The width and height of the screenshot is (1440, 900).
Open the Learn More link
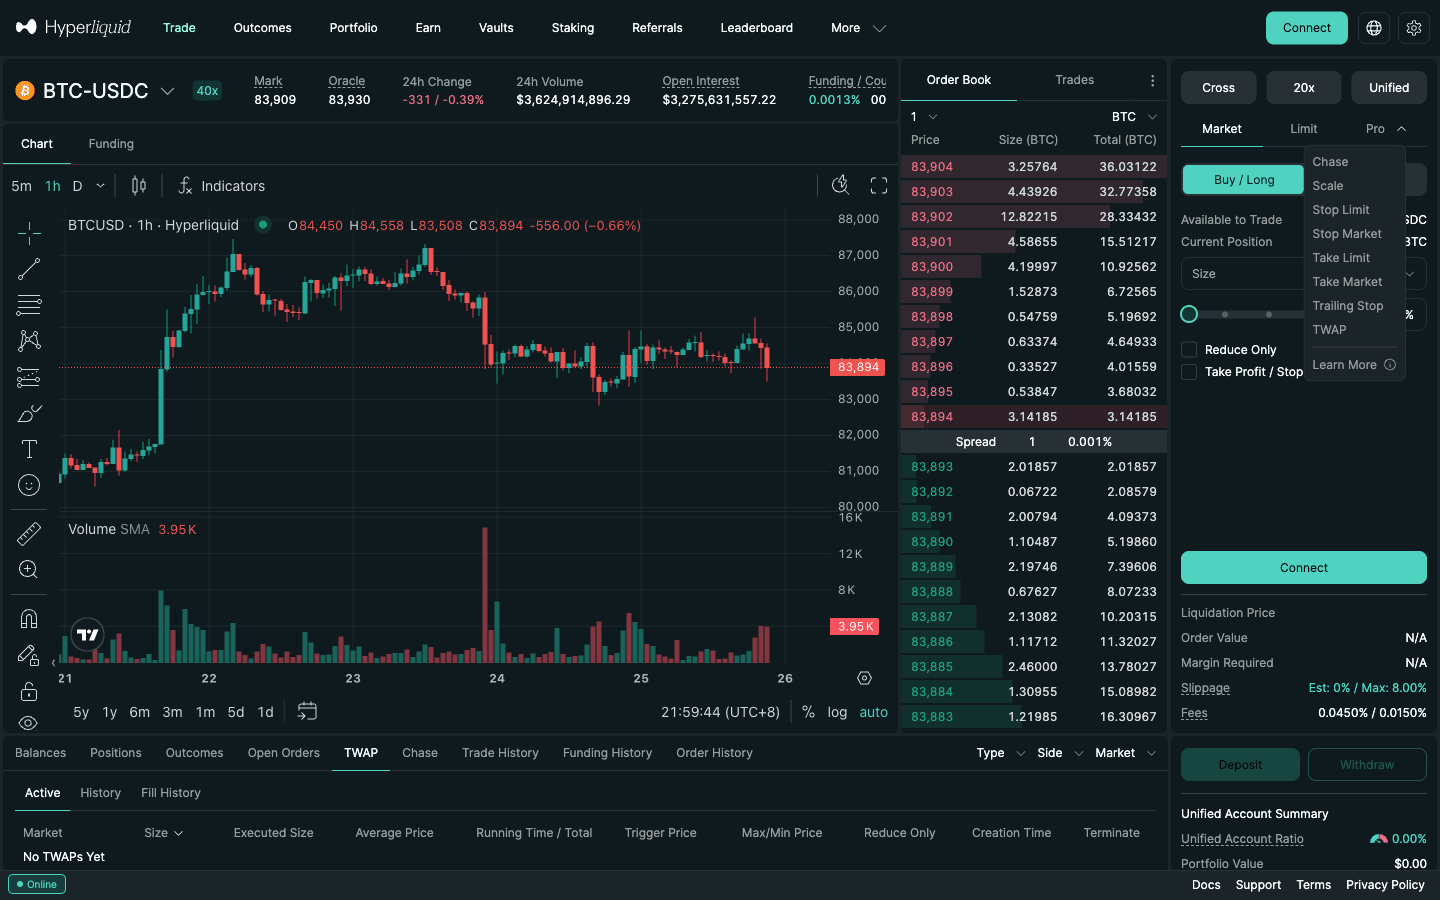pos(1353,365)
